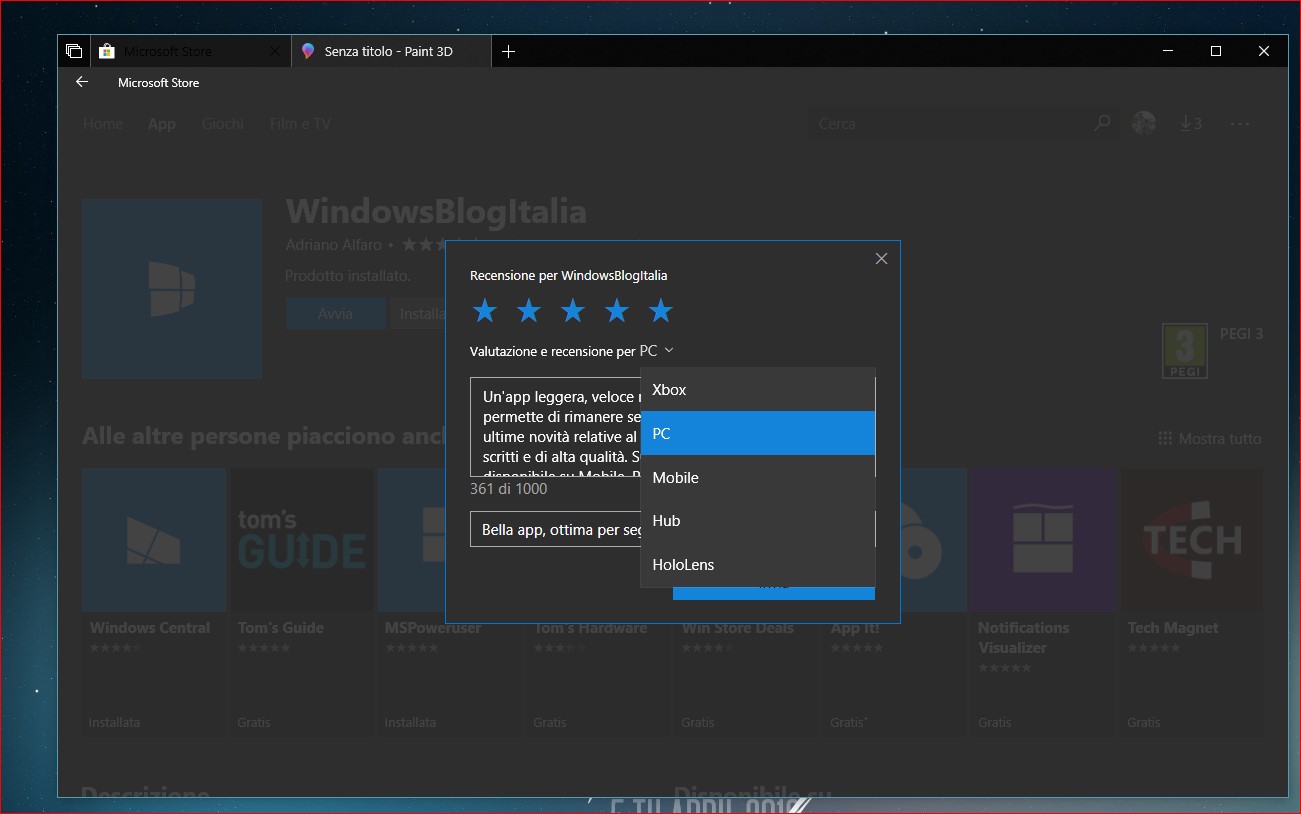Click the App It! app title
This screenshot has height=814, width=1301.
tap(855, 628)
